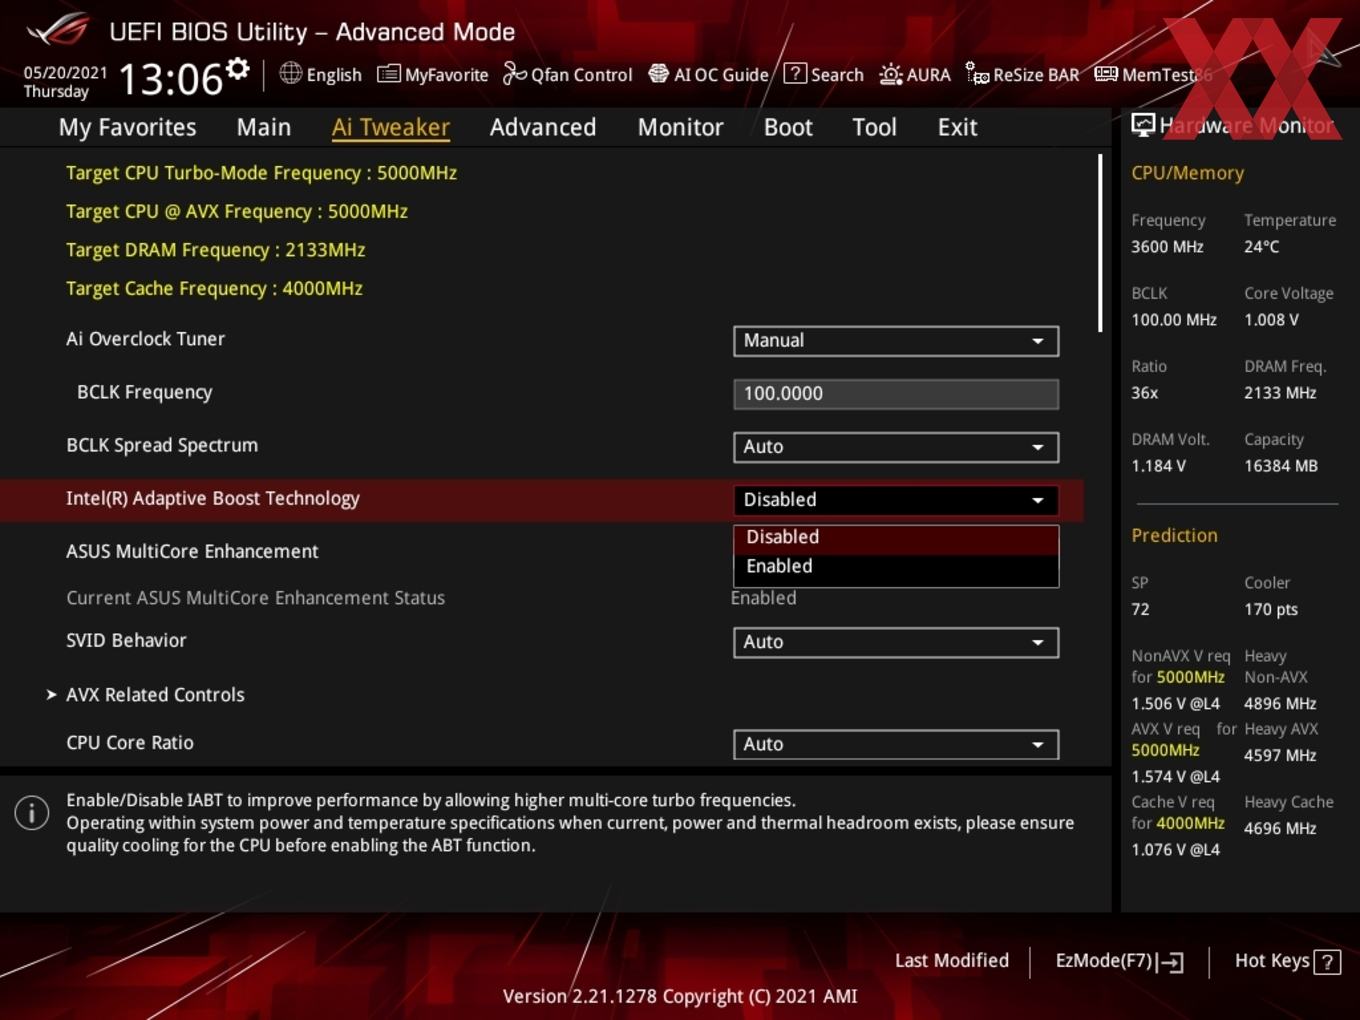Click the ReSize BAR icon
Image resolution: width=1360 pixels, height=1020 pixels.
[x=977, y=73]
